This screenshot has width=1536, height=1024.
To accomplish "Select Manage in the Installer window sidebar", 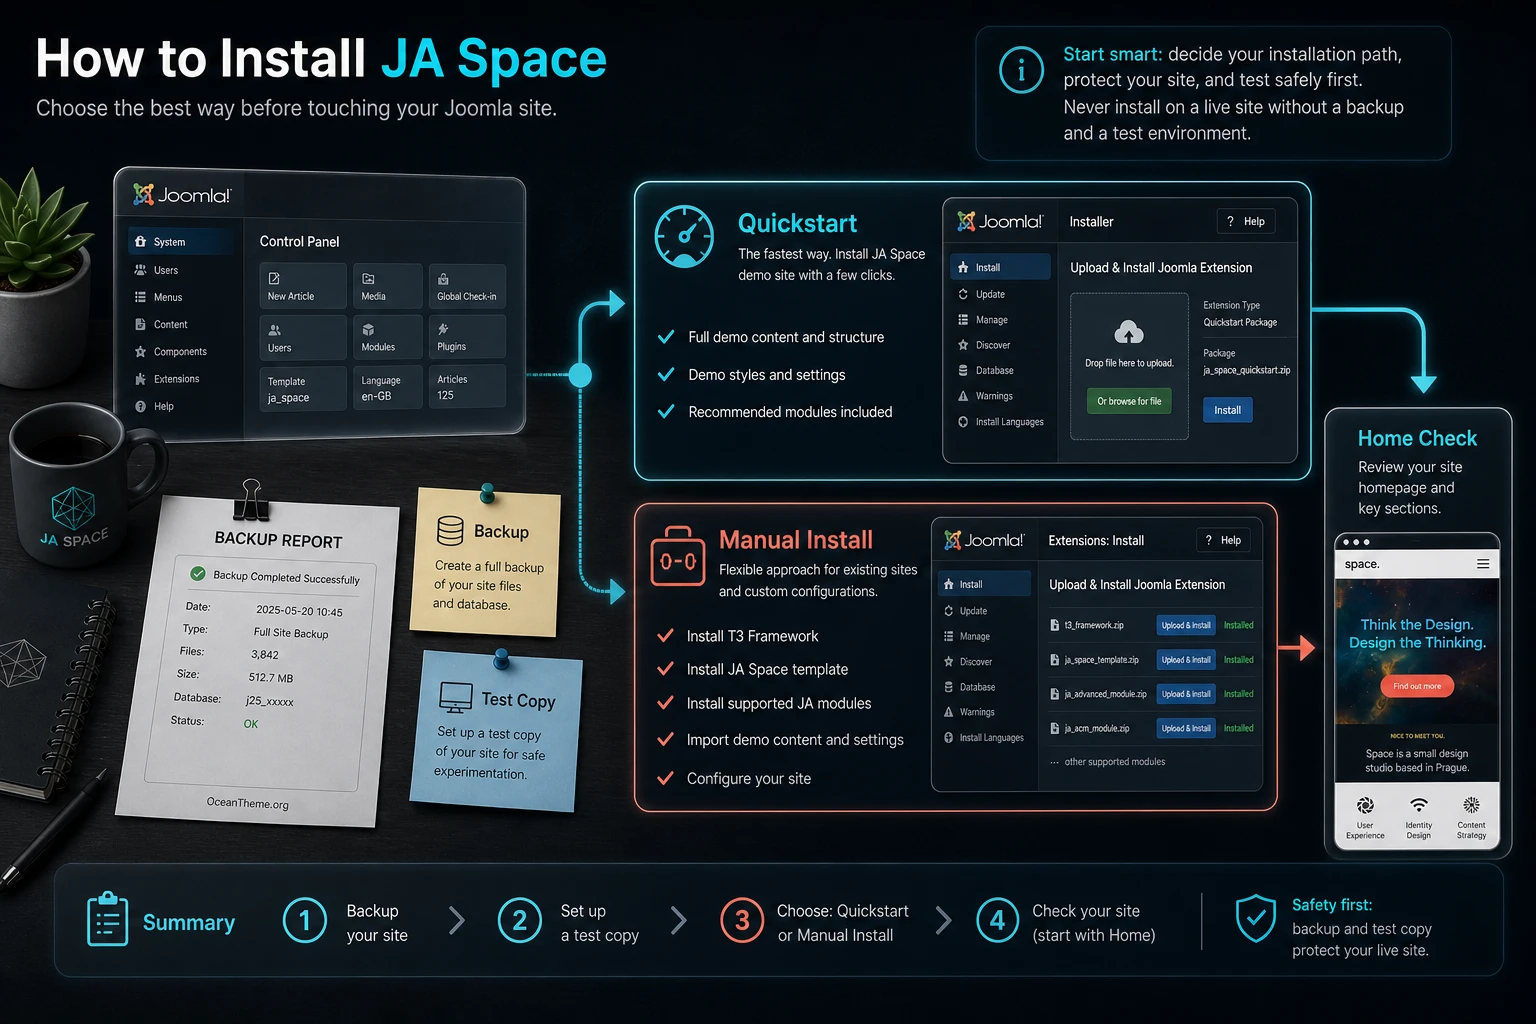I will click(982, 320).
